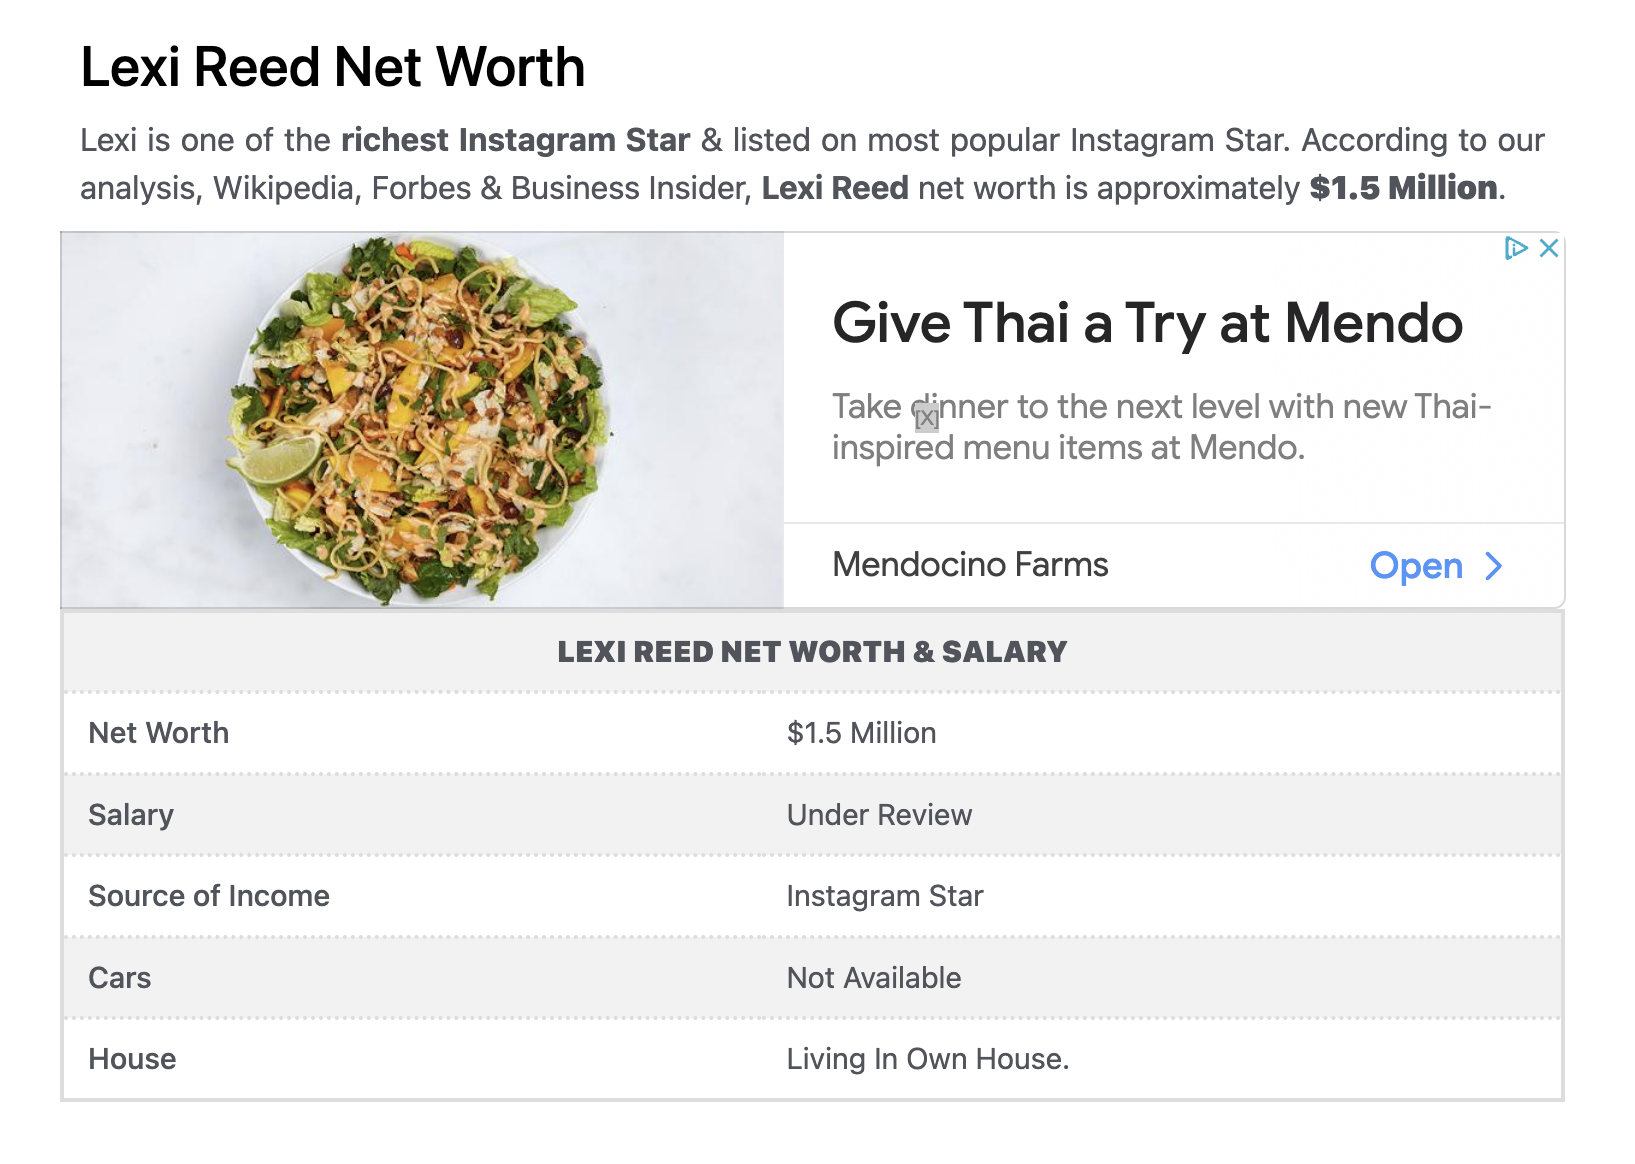The width and height of the screenshot is (1635, 1164).
Task: Click the Cars 'Not Available' value
Action: [x=874, y=978]
